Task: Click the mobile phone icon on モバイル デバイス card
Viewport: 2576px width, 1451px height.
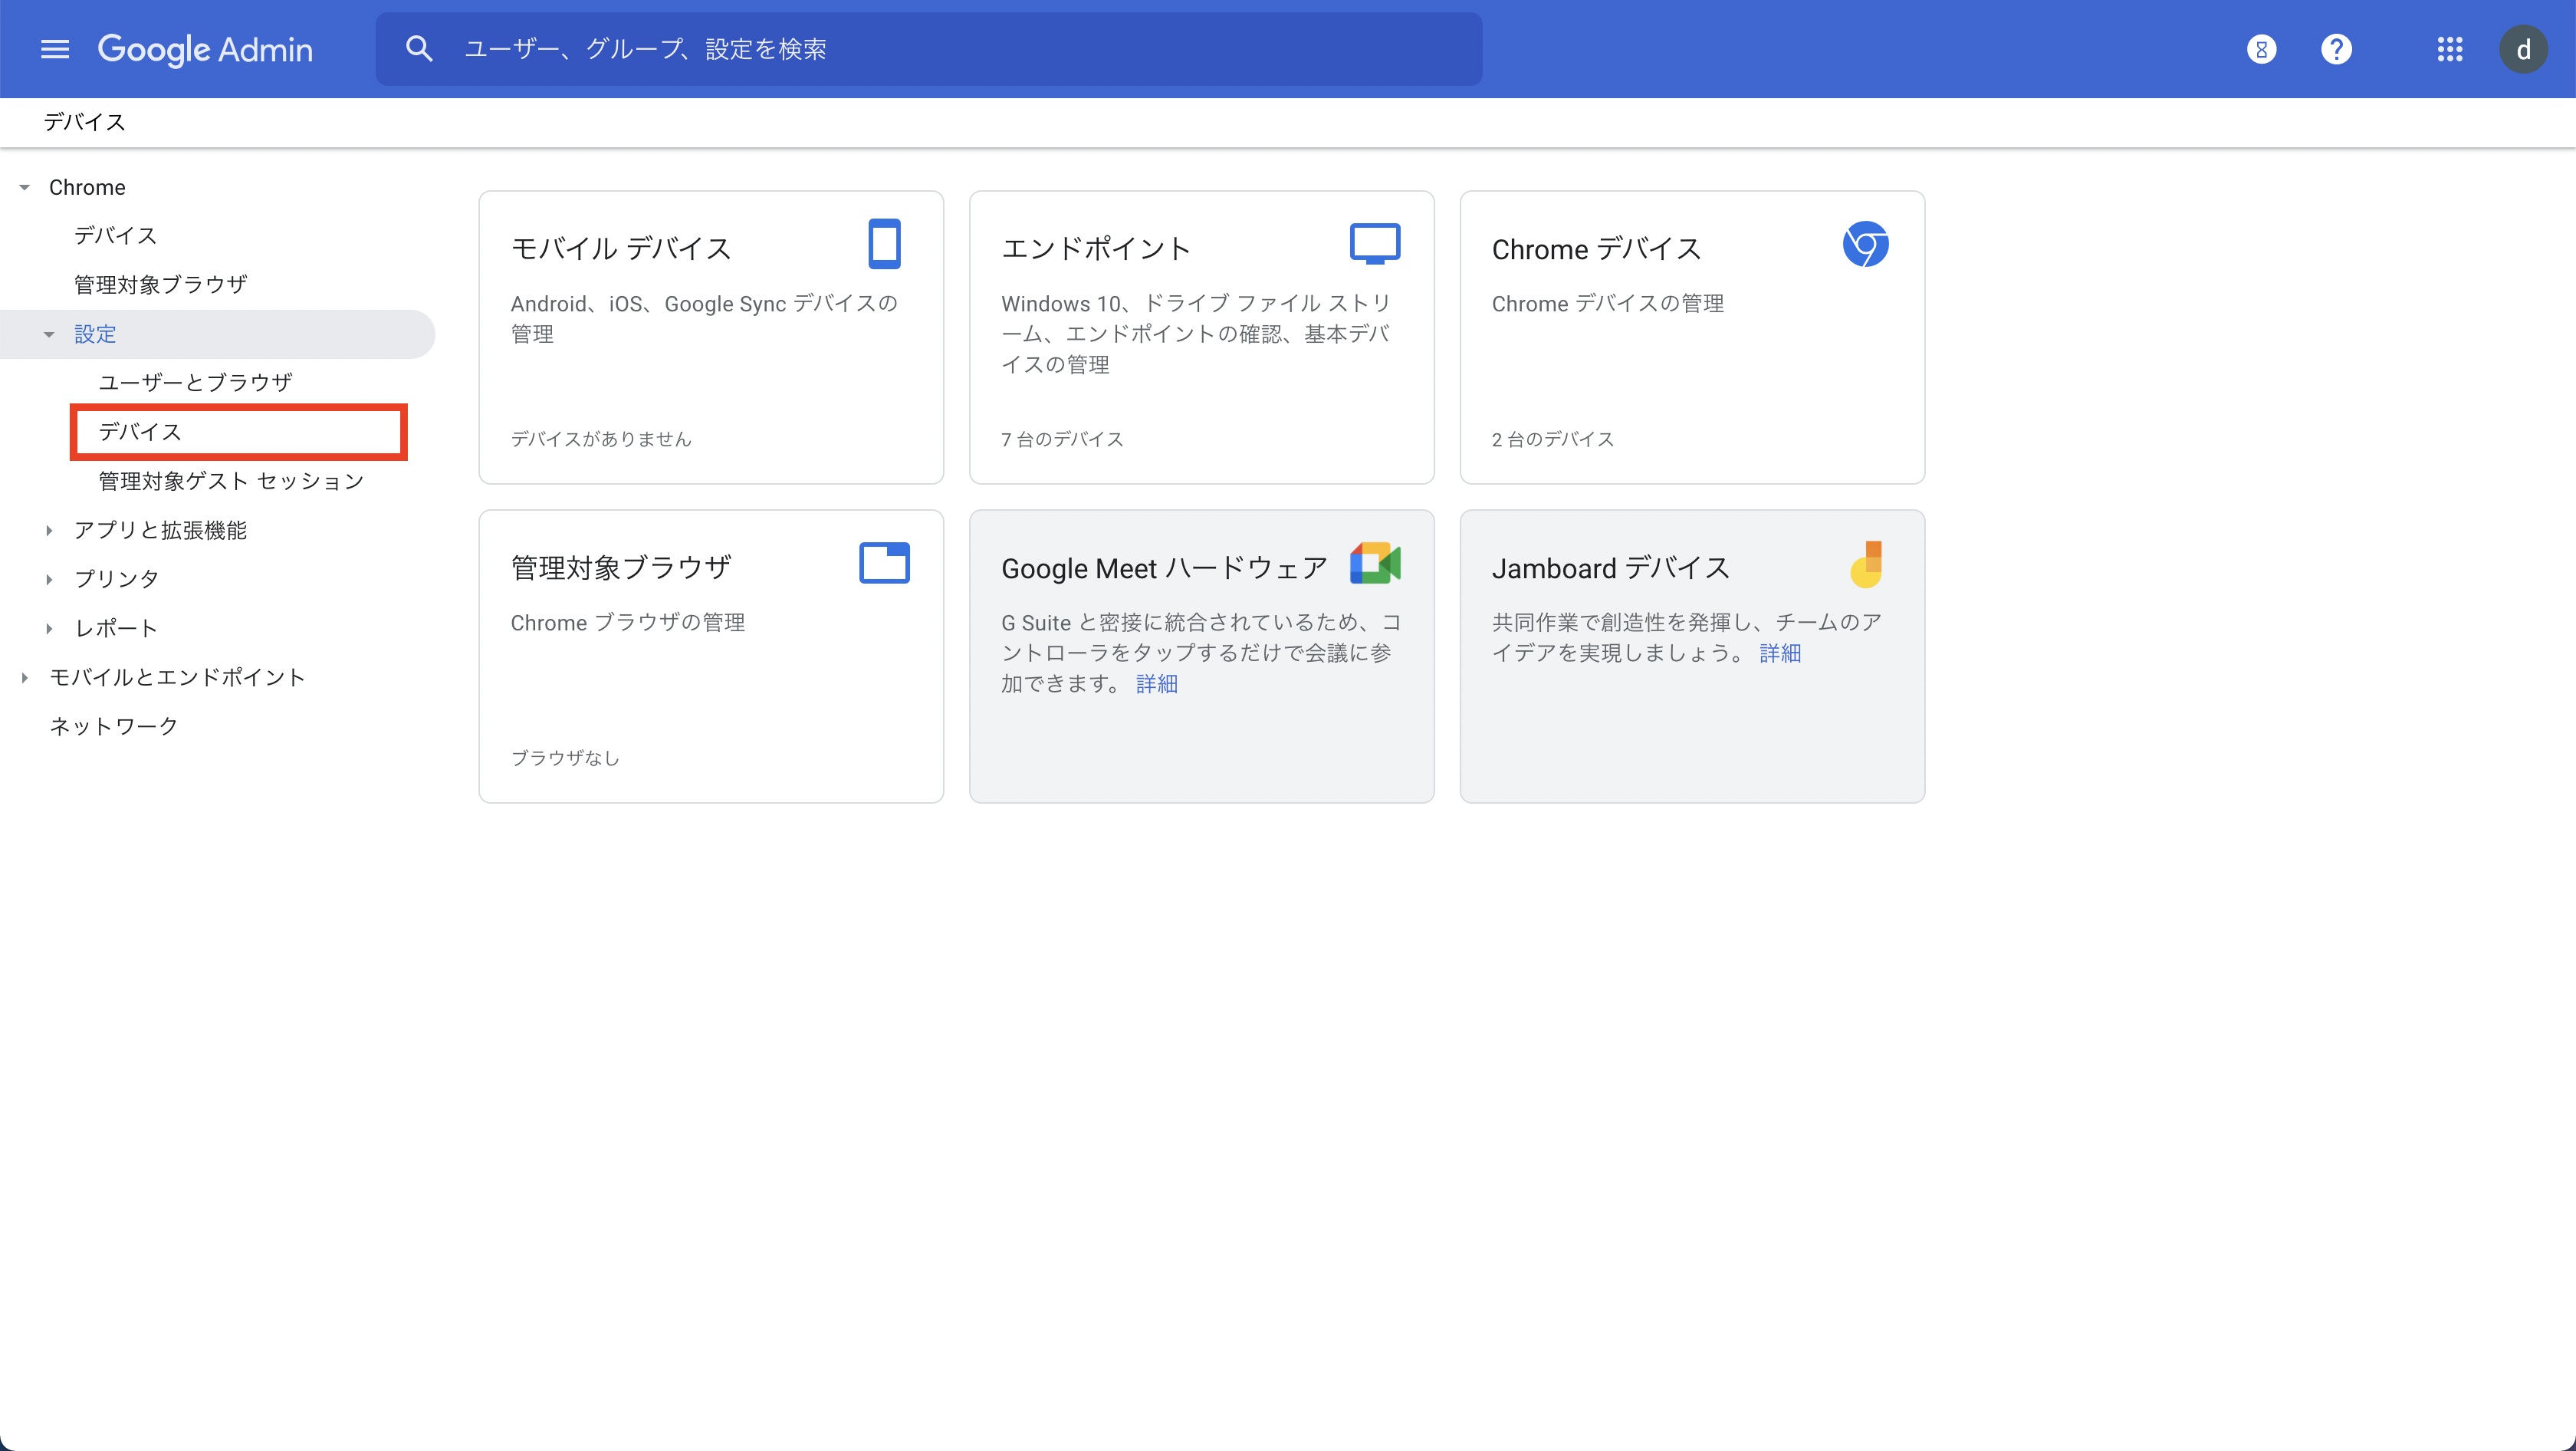Action: (x=884, y=244)
